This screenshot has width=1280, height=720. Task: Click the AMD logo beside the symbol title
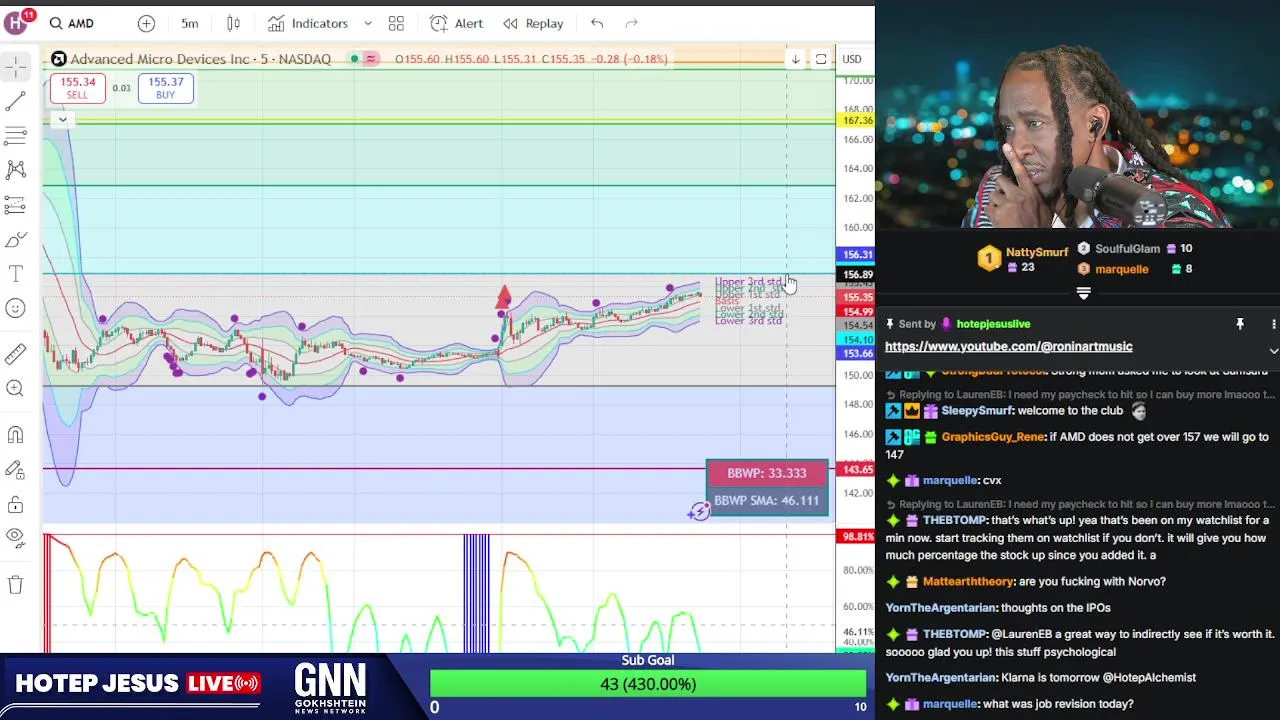[x=58, y=59]
